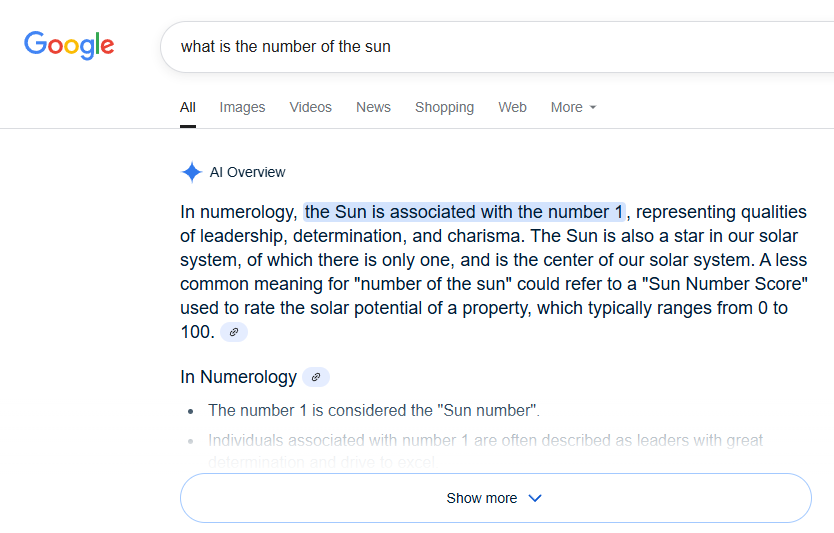
Task: Click the AI Overview label
Action: (247, 172)
